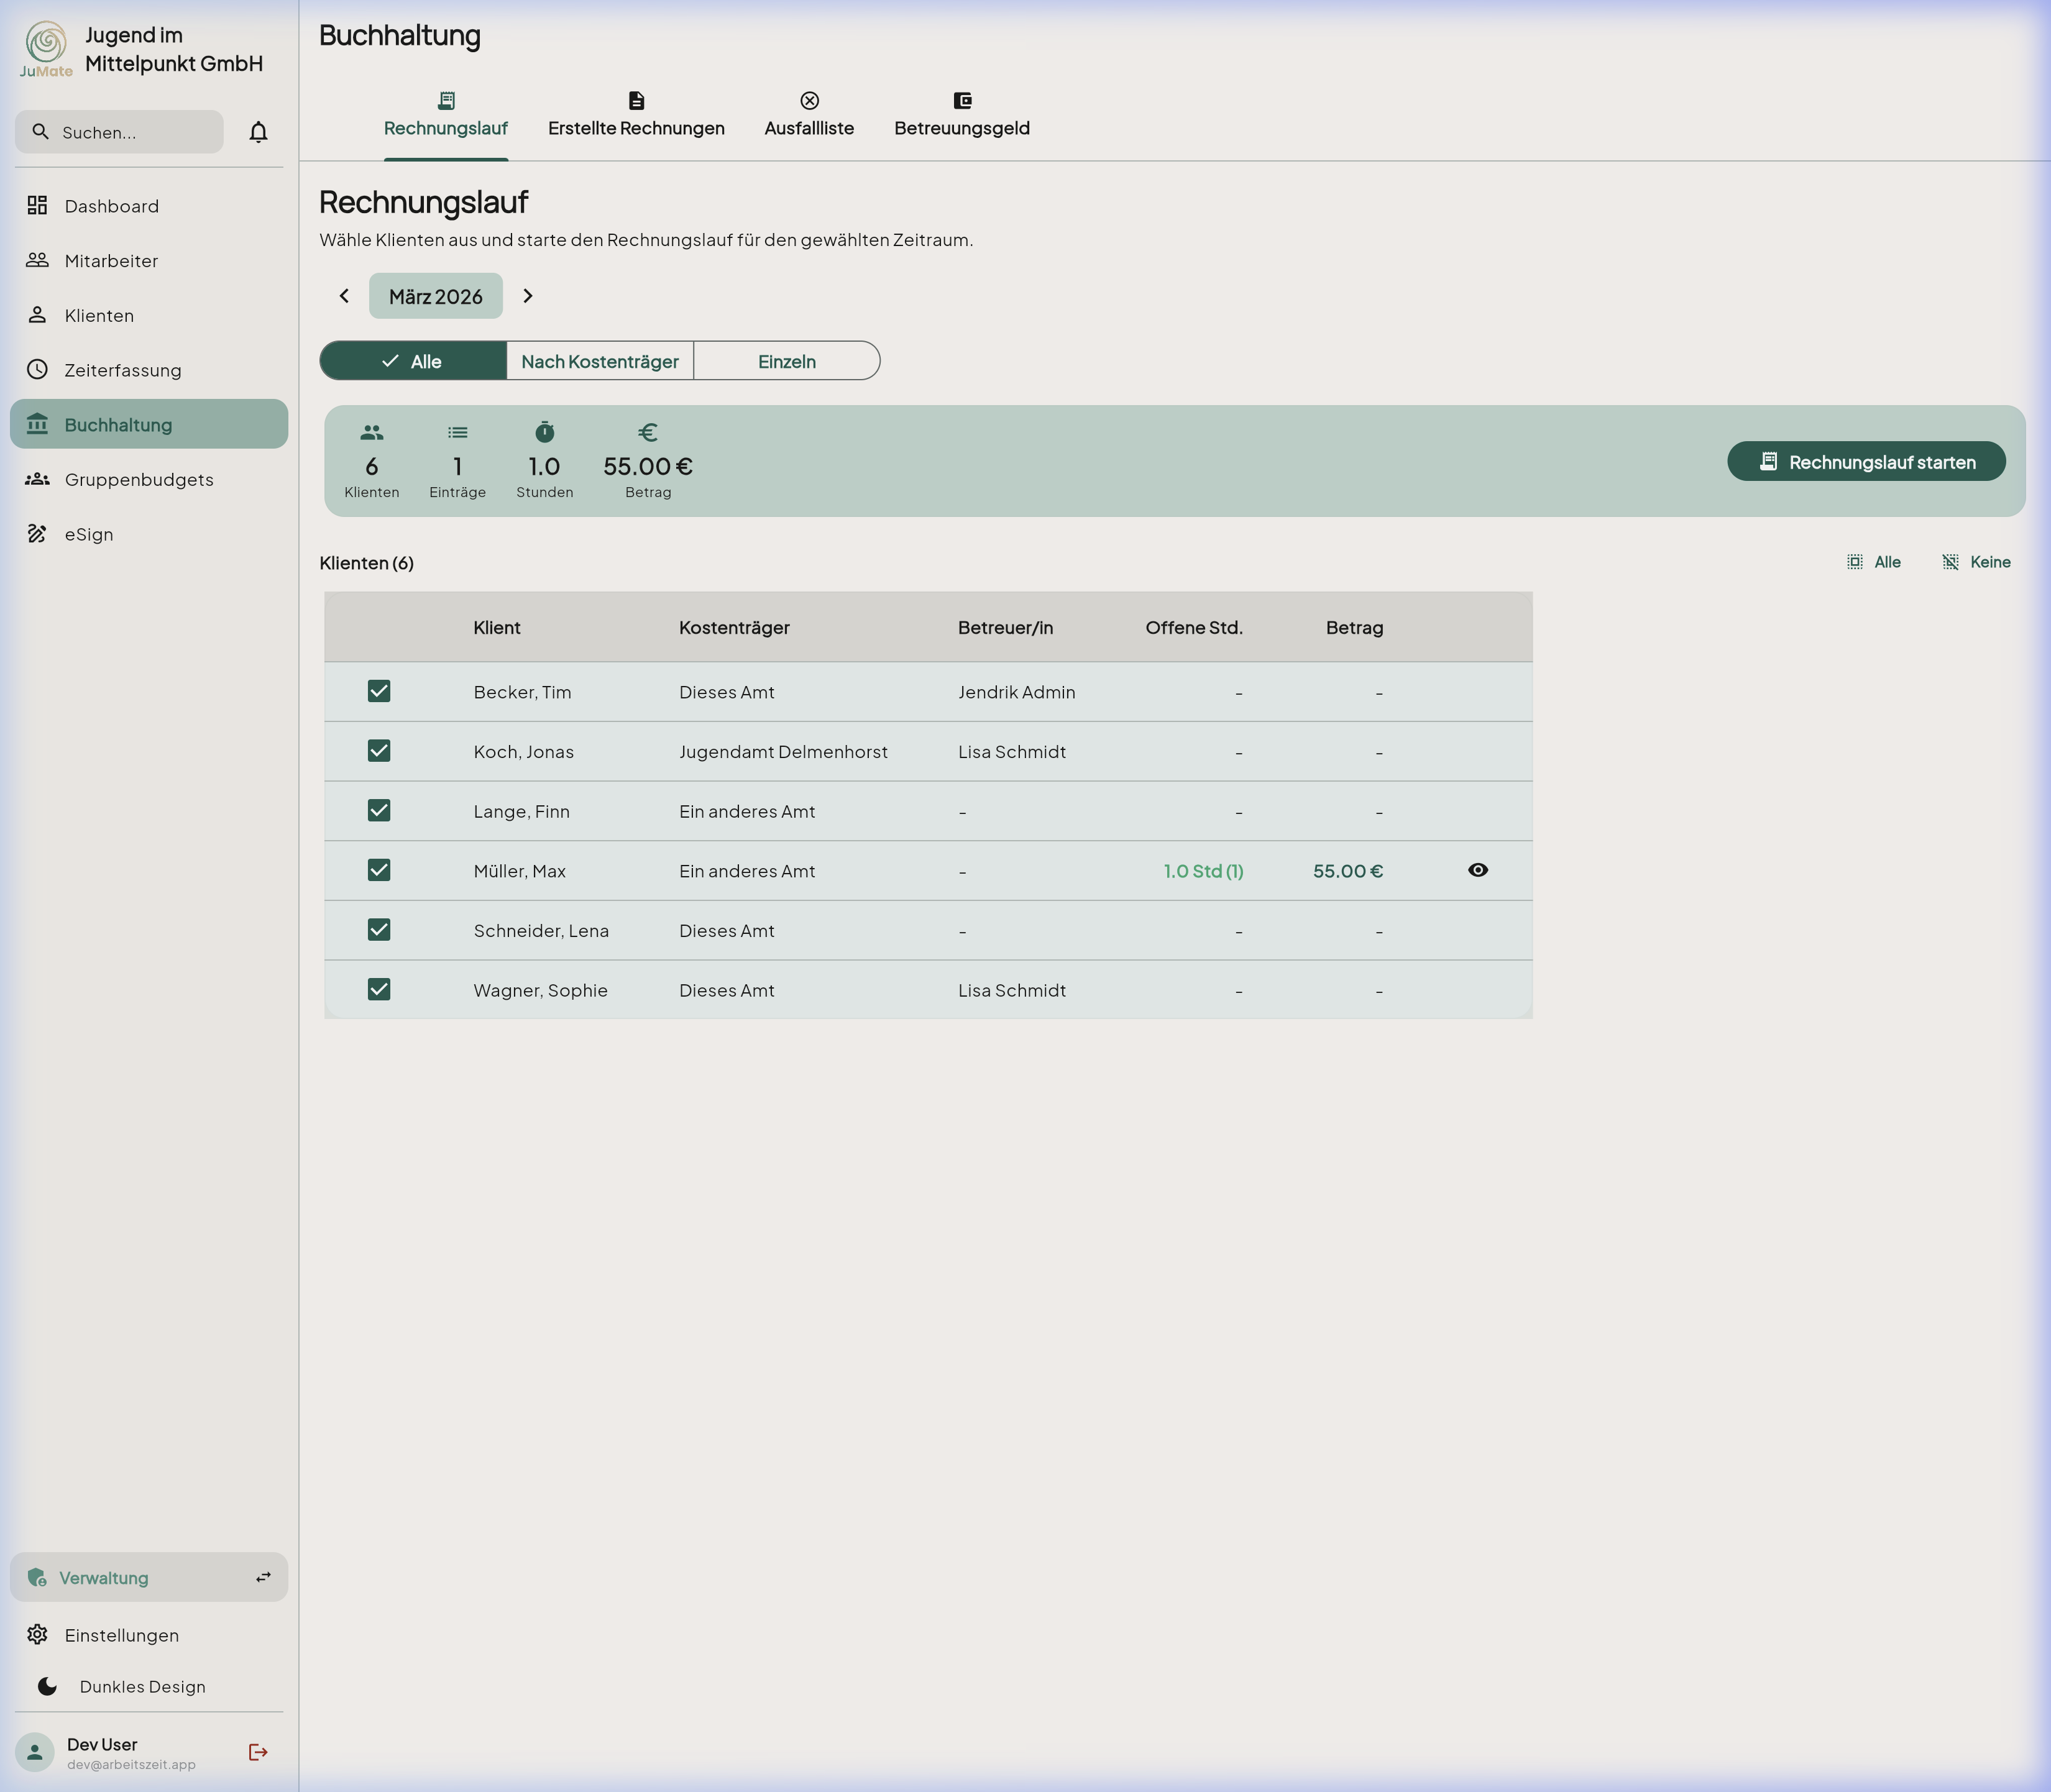Click the red logout icon
The width and height of the screenshot is (2051, 1792).
click(x=258, y=1752)
